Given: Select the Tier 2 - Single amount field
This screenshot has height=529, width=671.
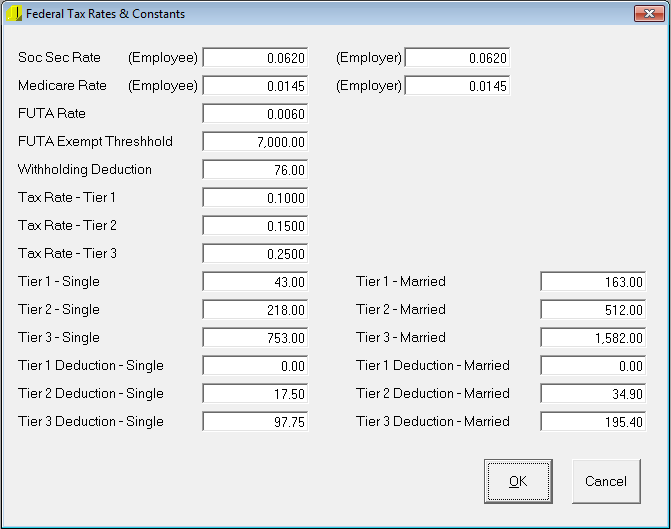Looking at the screenshot, I should 255,310.
